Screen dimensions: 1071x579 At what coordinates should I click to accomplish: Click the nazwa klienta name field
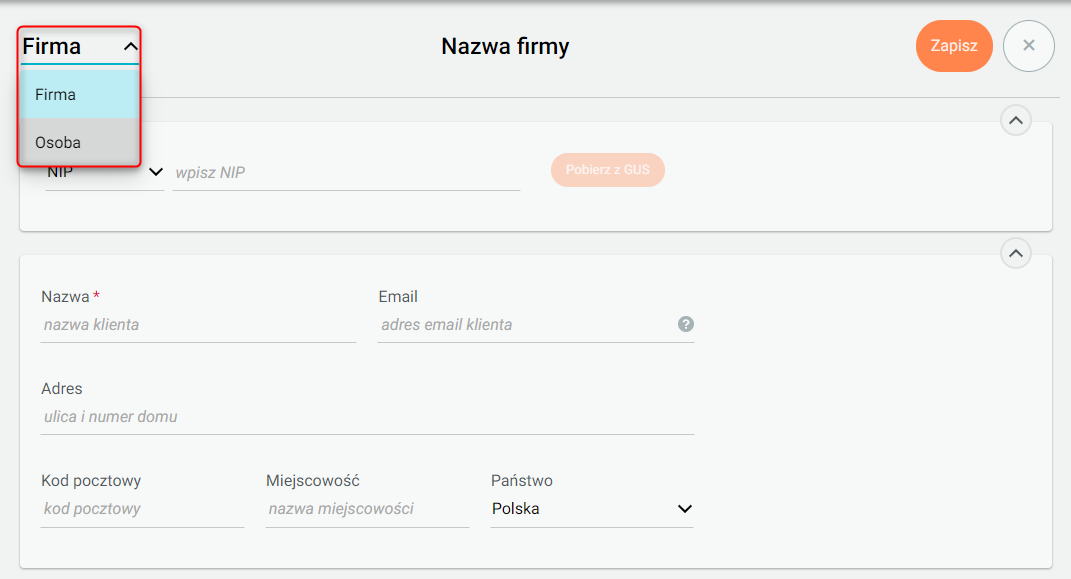tap(197, 325)
